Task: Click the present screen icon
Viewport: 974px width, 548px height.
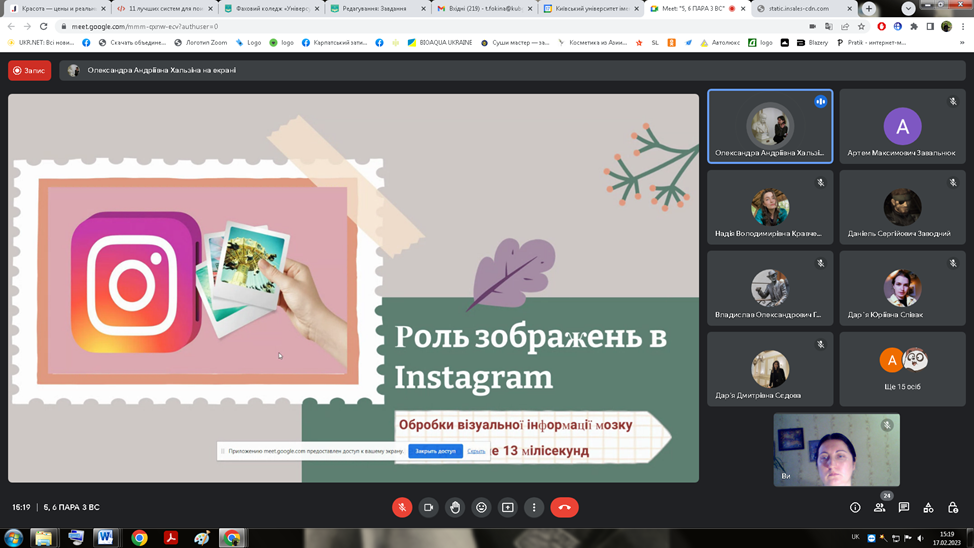Action: tap(508, 508)
